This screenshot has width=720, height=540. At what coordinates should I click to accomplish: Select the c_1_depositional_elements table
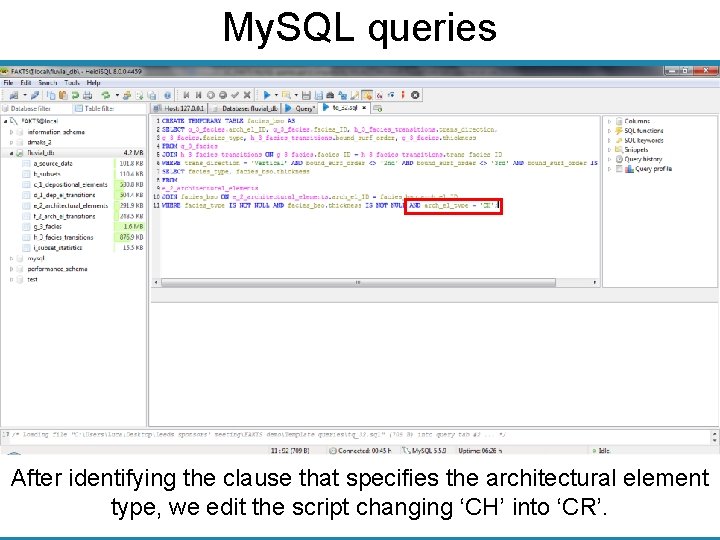pyautogui.click(x=70, y=185)
